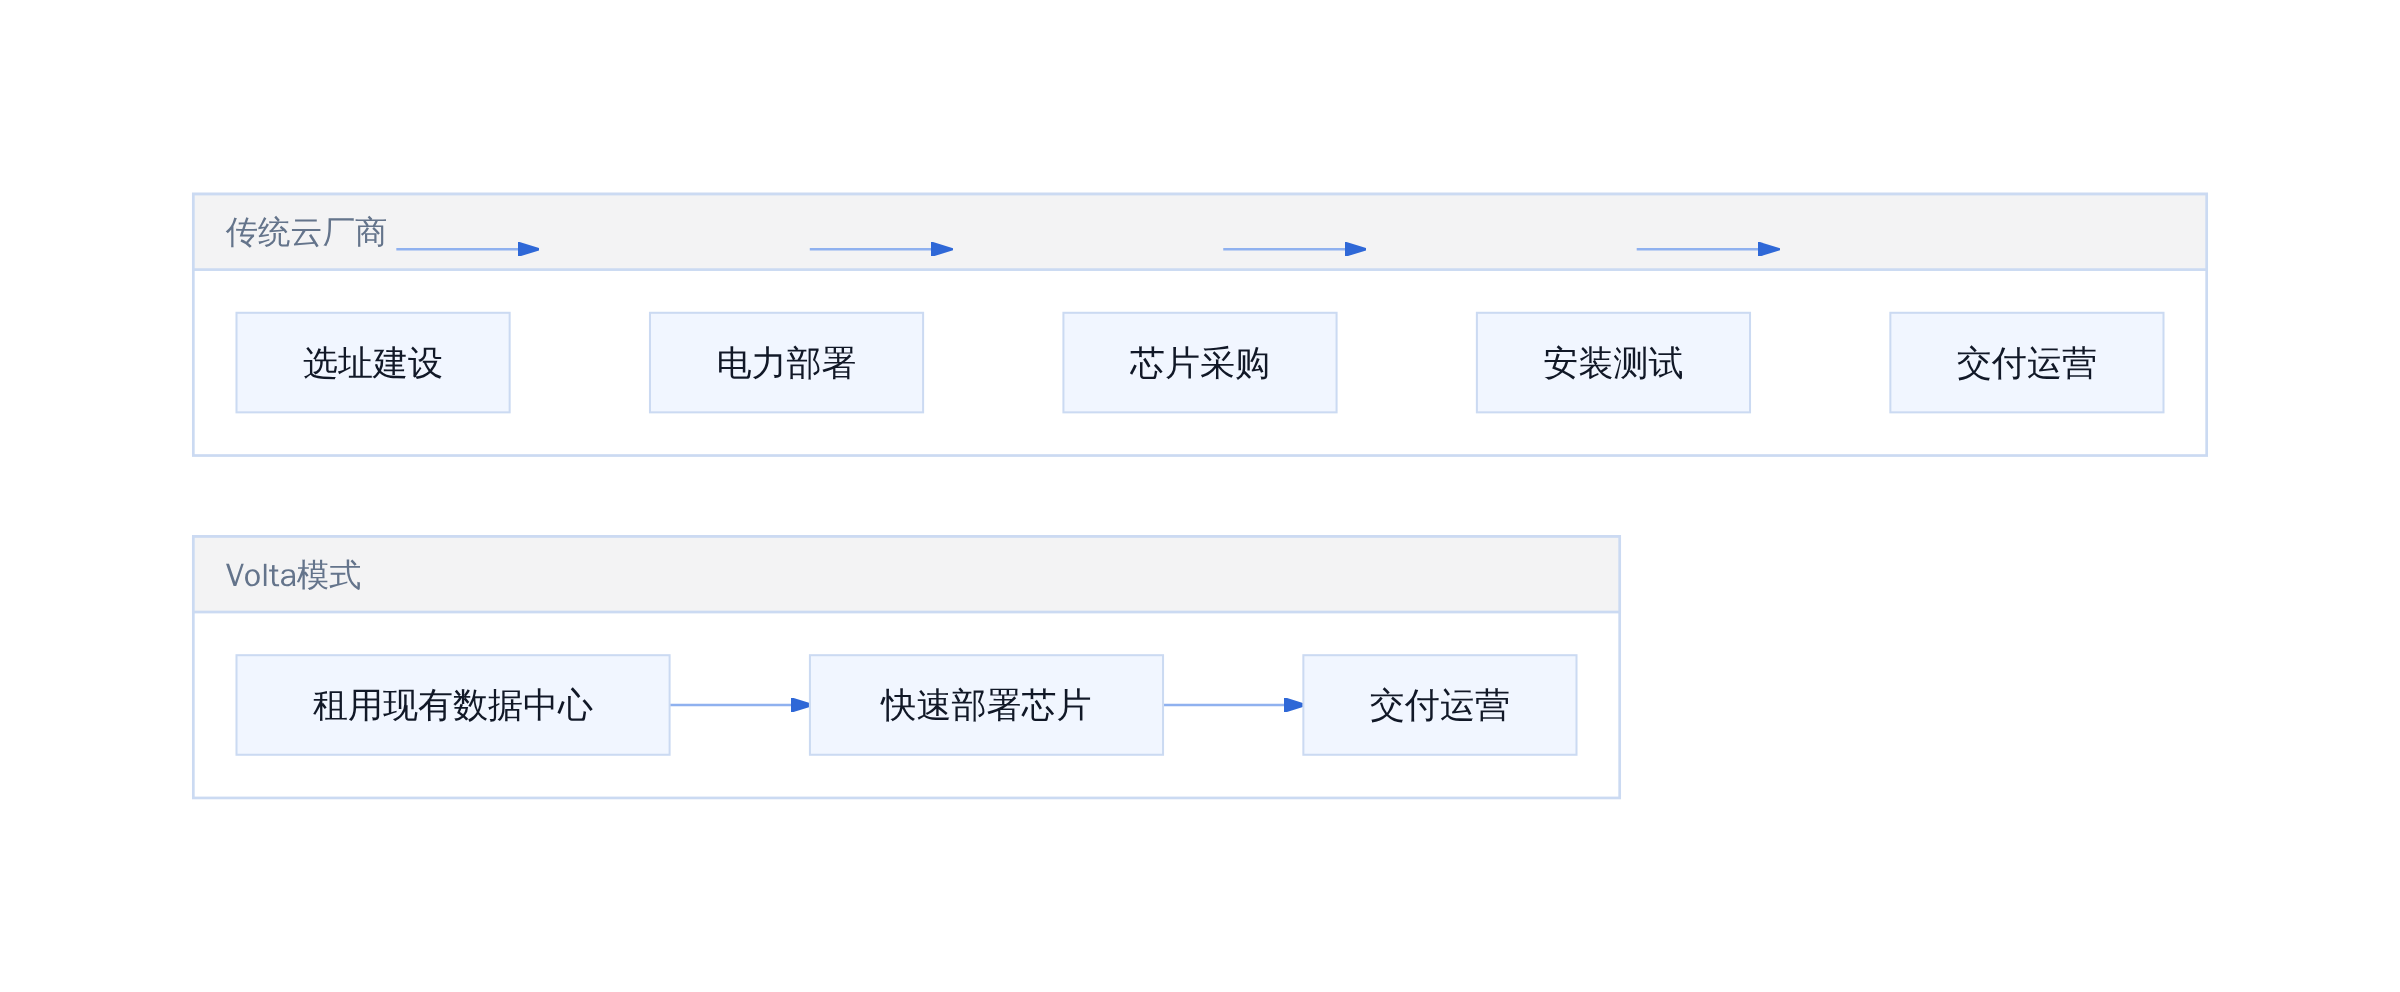Viewport: 2400px width, 992px height.
Task: Click the arrowhead pointing into Volta 交付运营
Action: (x=1293, y=705)
